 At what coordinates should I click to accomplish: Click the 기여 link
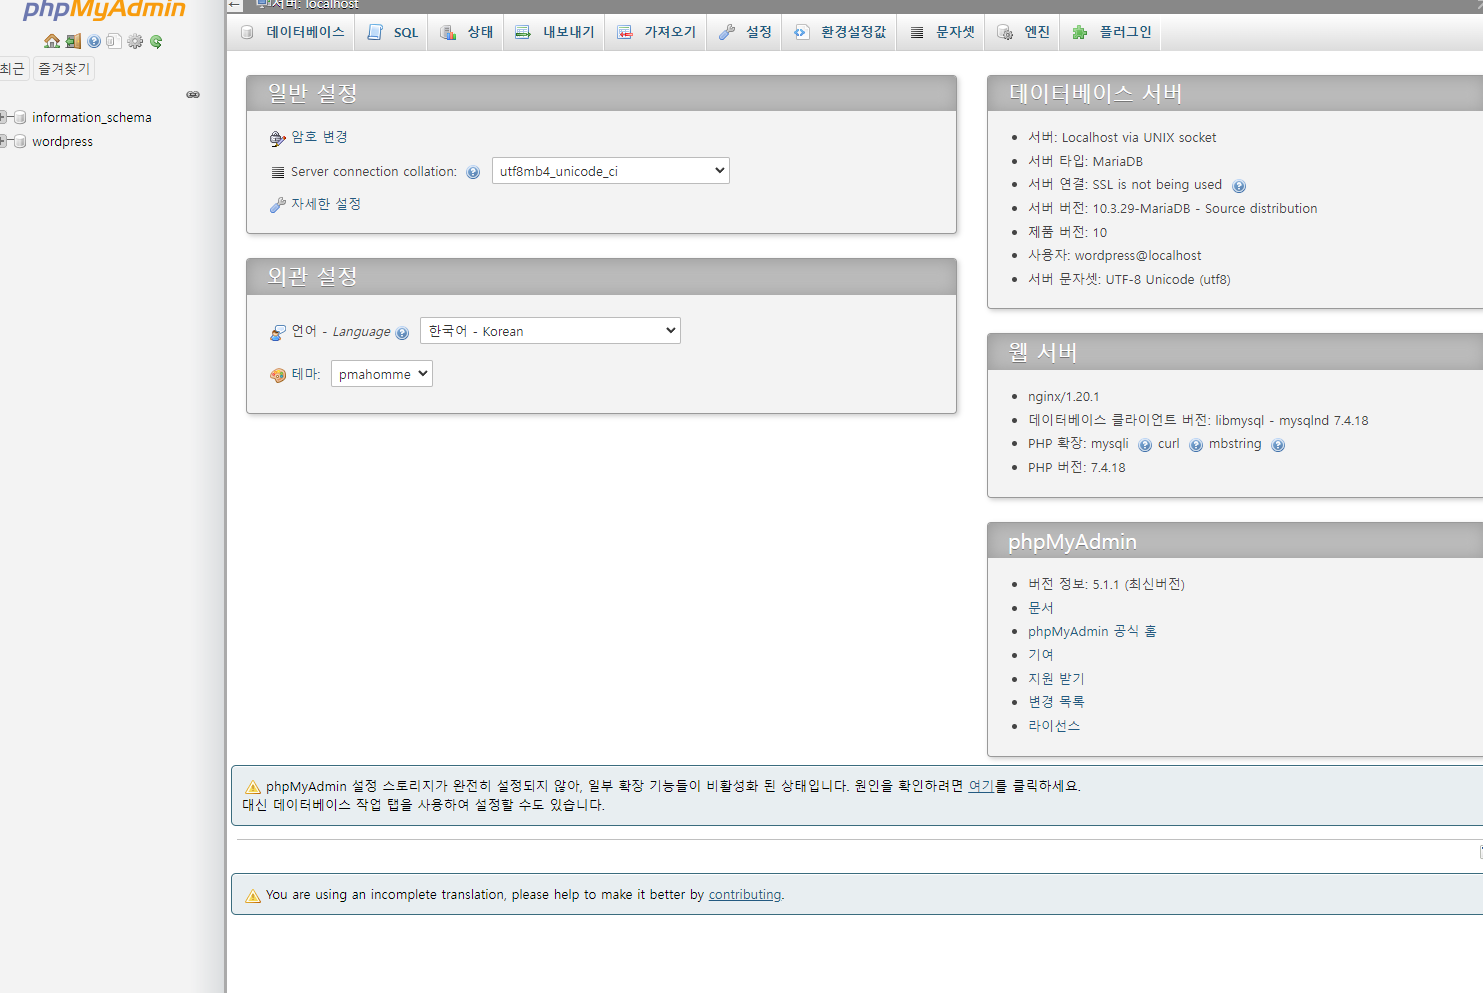point(1040,655)
